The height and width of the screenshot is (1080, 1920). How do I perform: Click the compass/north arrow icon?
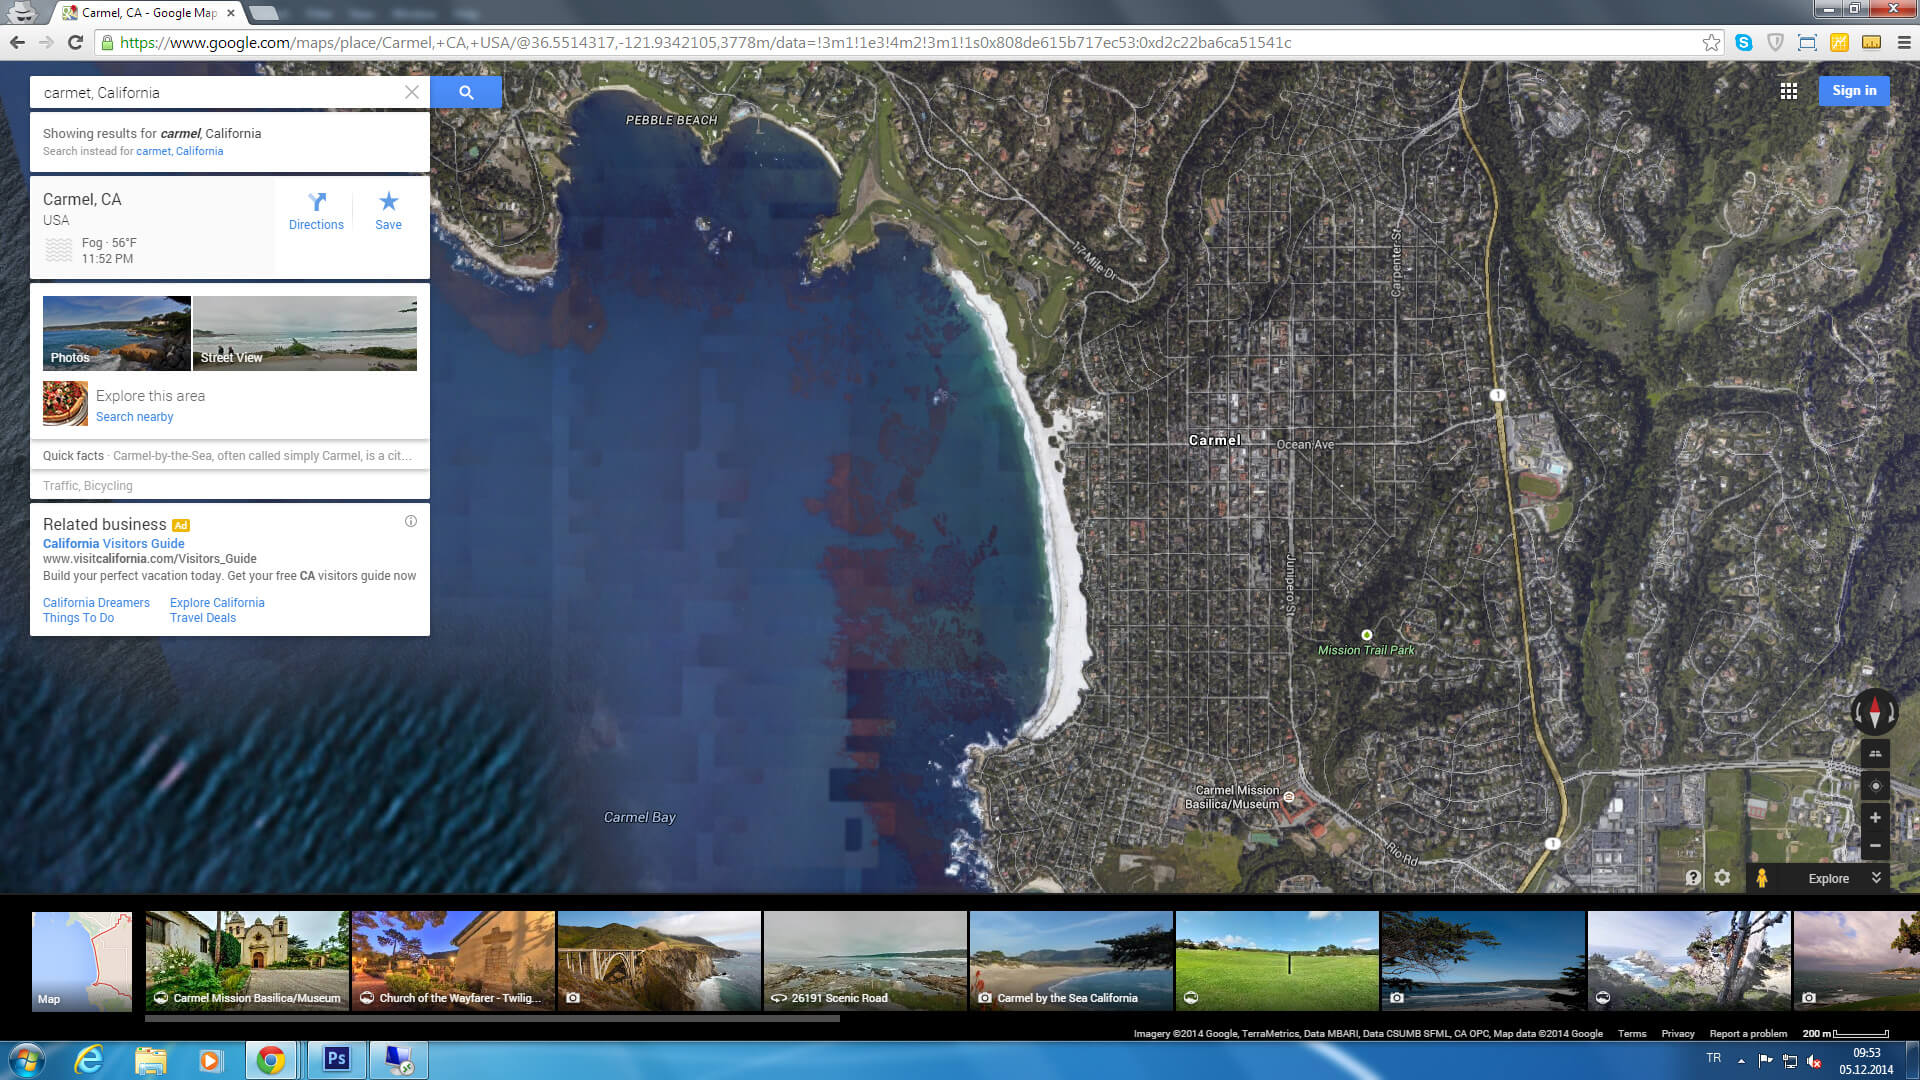1875,712
